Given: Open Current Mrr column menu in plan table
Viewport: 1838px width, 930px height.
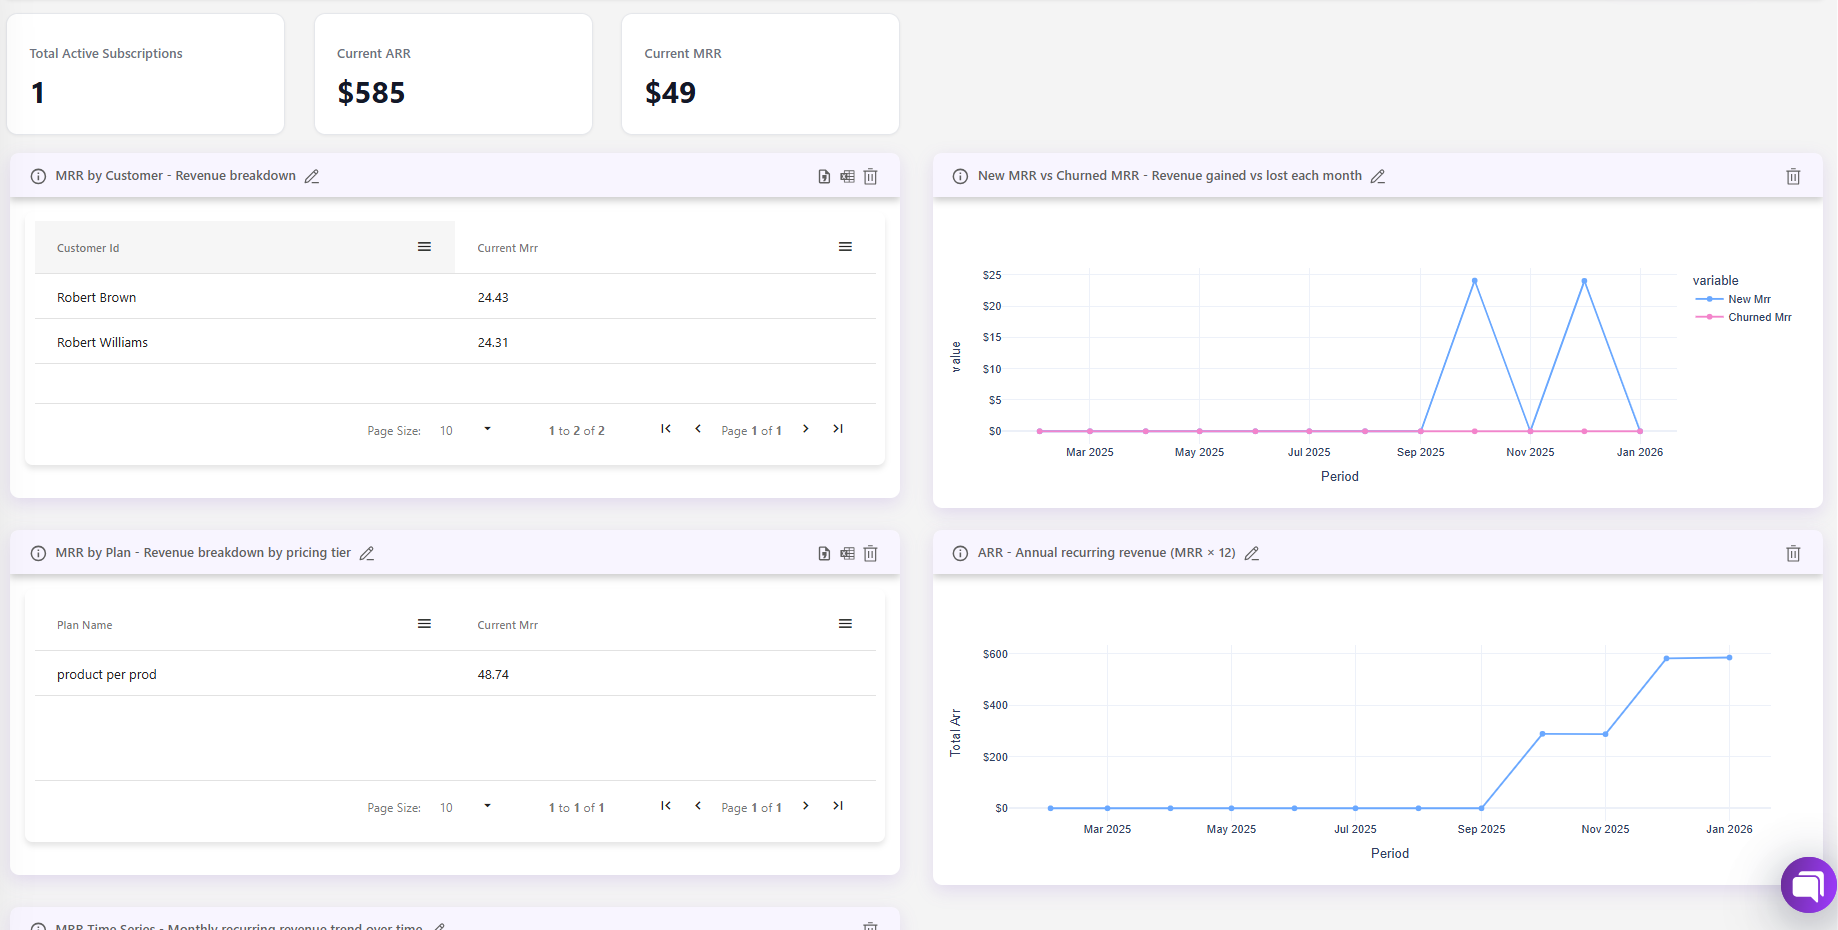Looking at the screenshot, I should pos(845,624).
